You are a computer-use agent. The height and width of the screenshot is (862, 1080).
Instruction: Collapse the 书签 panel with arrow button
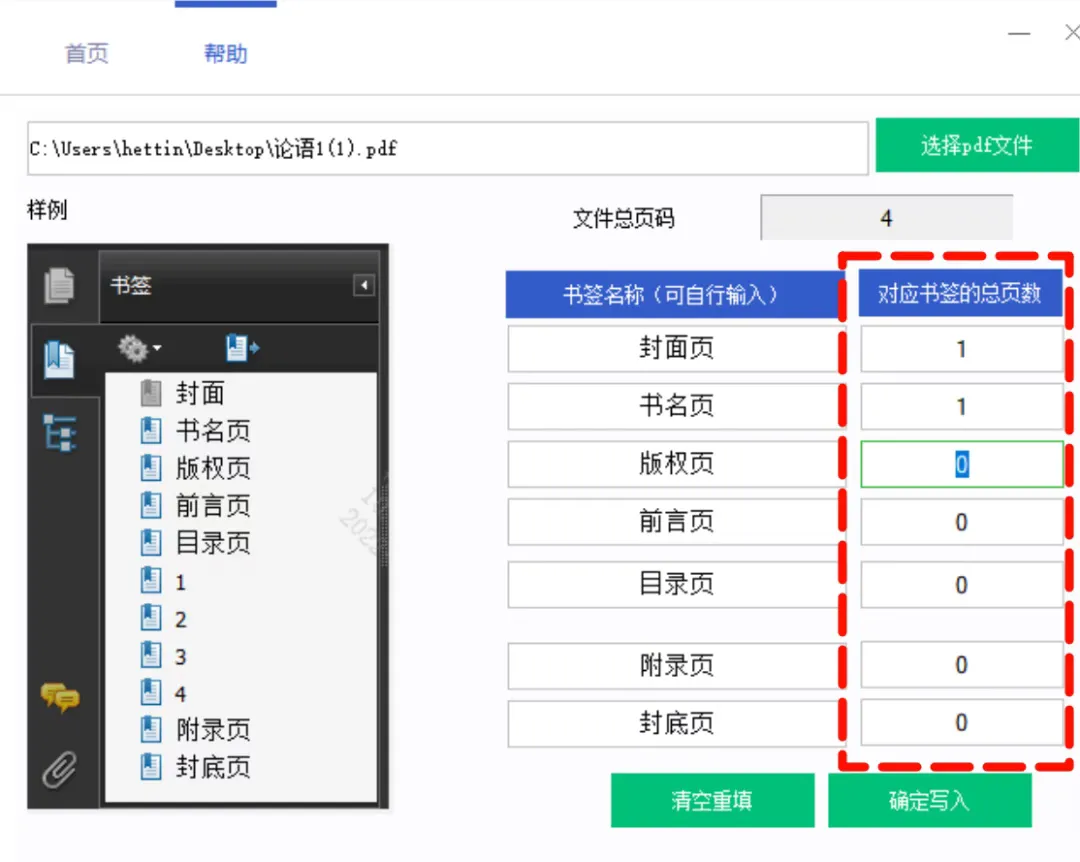tap(364, 286)
